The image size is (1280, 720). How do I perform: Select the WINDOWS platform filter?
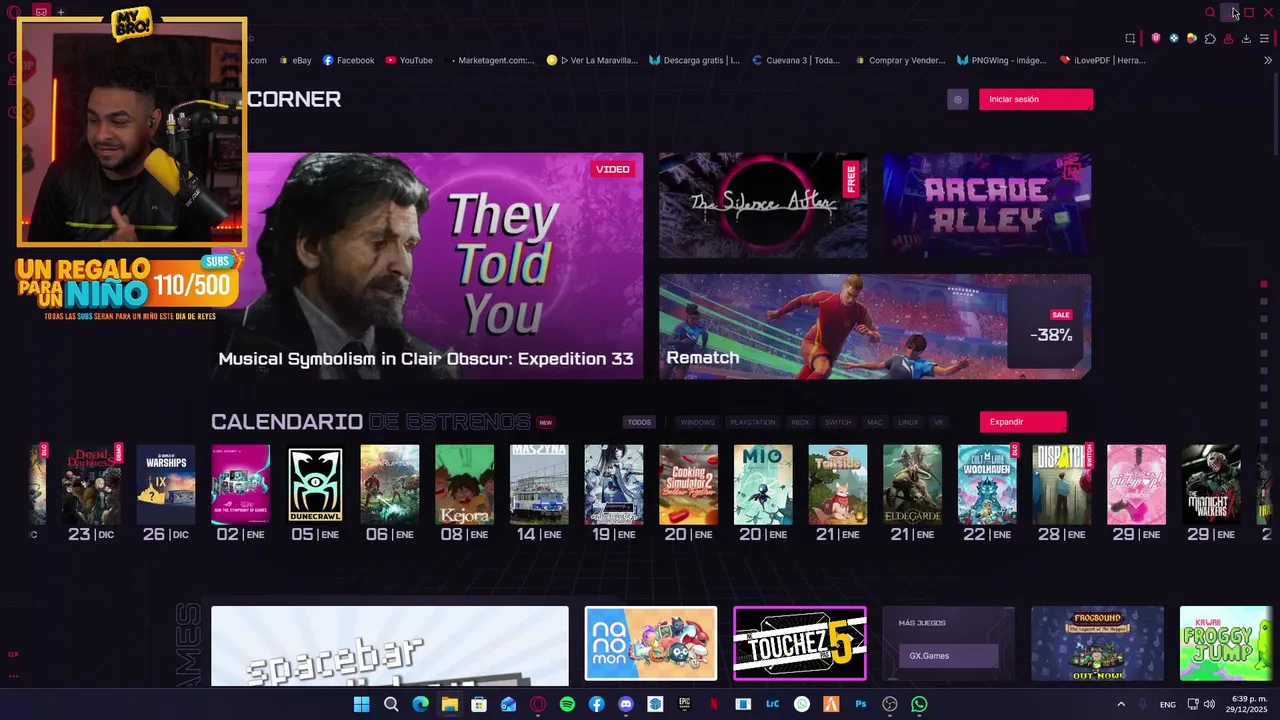point(697,422)
